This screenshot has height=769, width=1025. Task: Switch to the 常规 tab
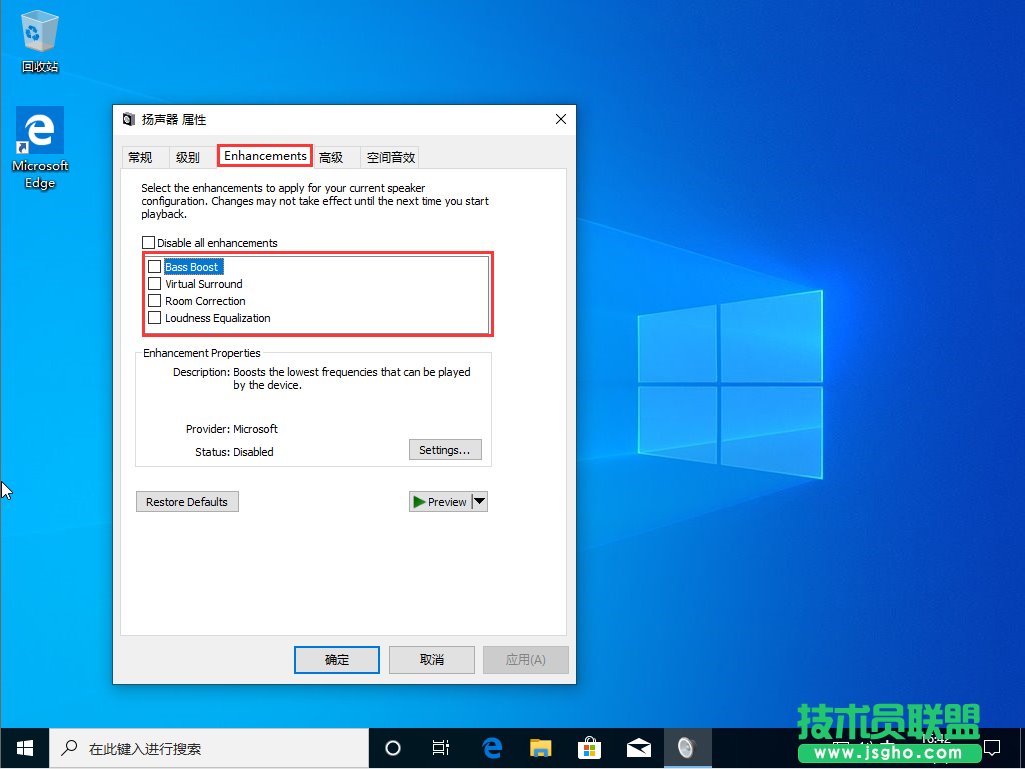pos(144,156)
